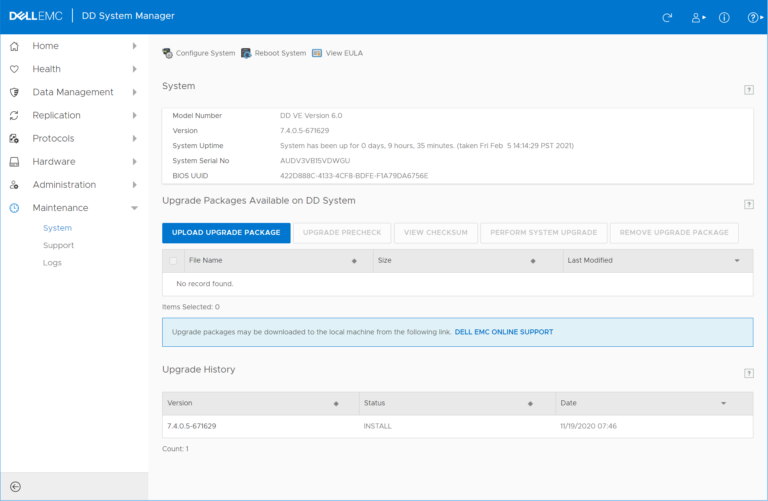Expand the Replication menu arrow

tap(134, 116)
